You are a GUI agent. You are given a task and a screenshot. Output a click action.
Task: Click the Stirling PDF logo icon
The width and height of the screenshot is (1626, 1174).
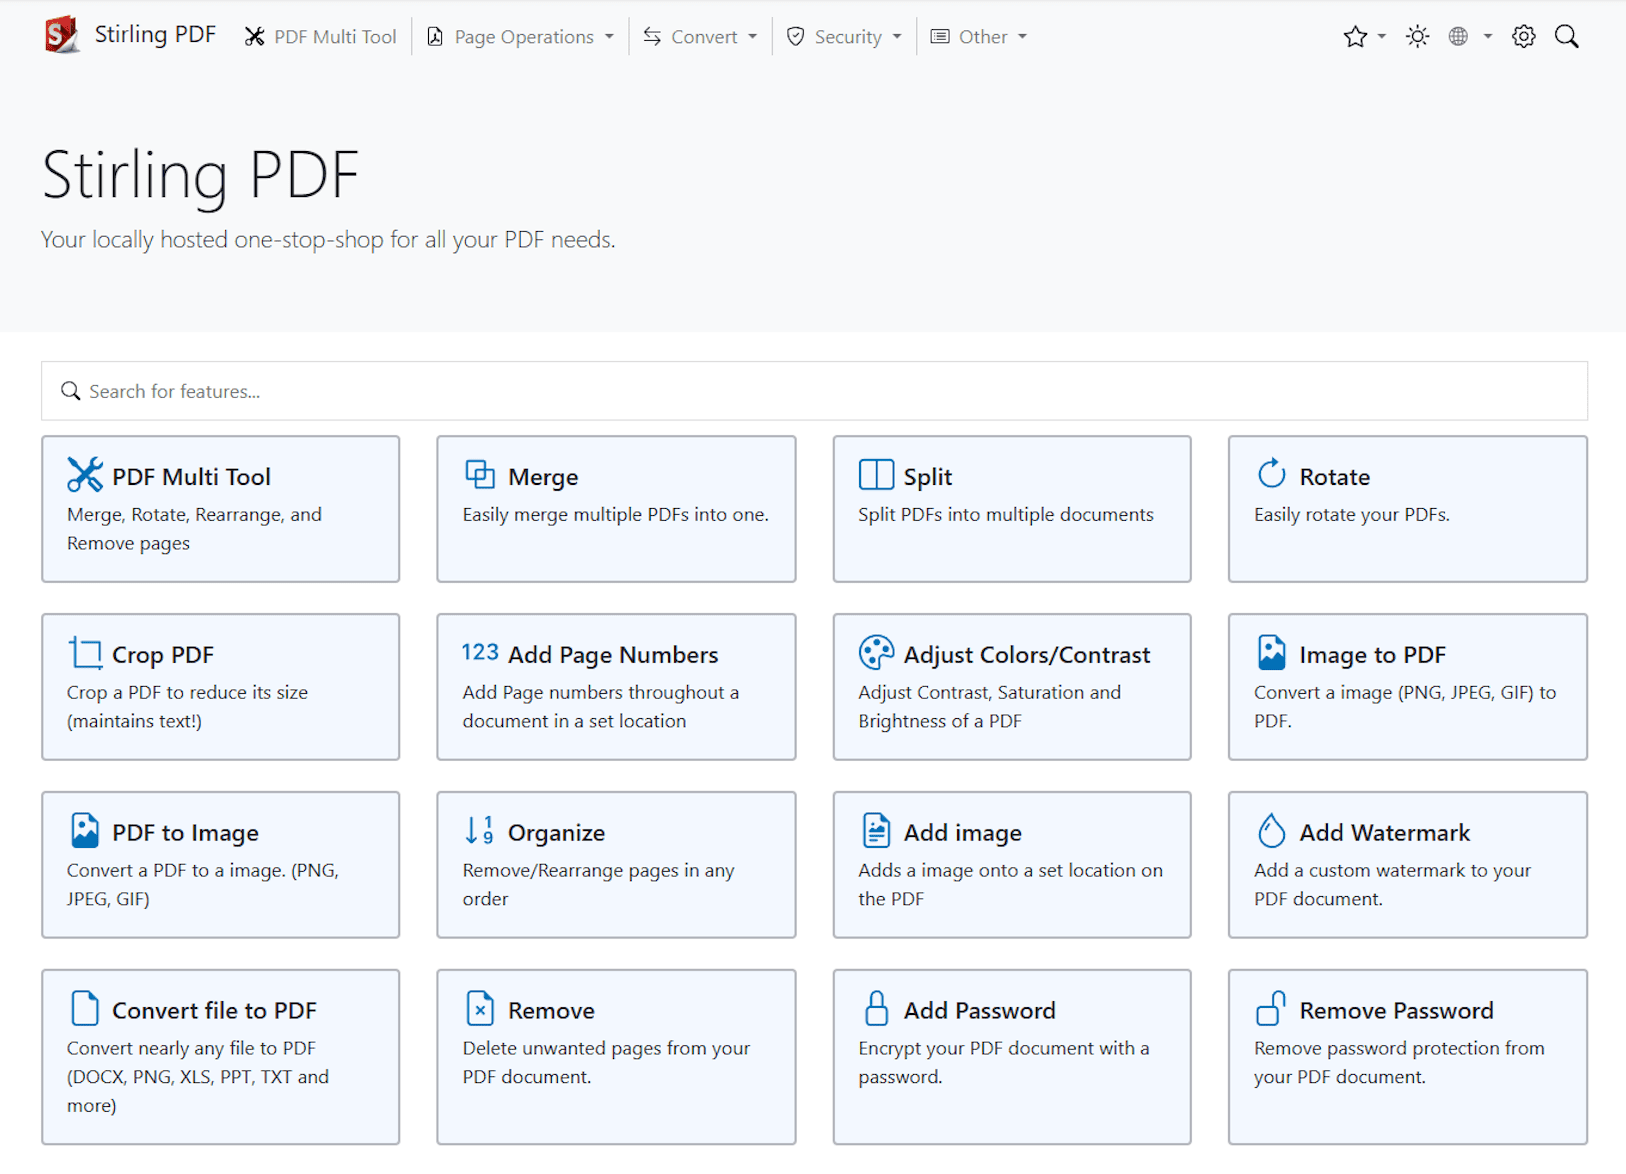tap(62, 35)
